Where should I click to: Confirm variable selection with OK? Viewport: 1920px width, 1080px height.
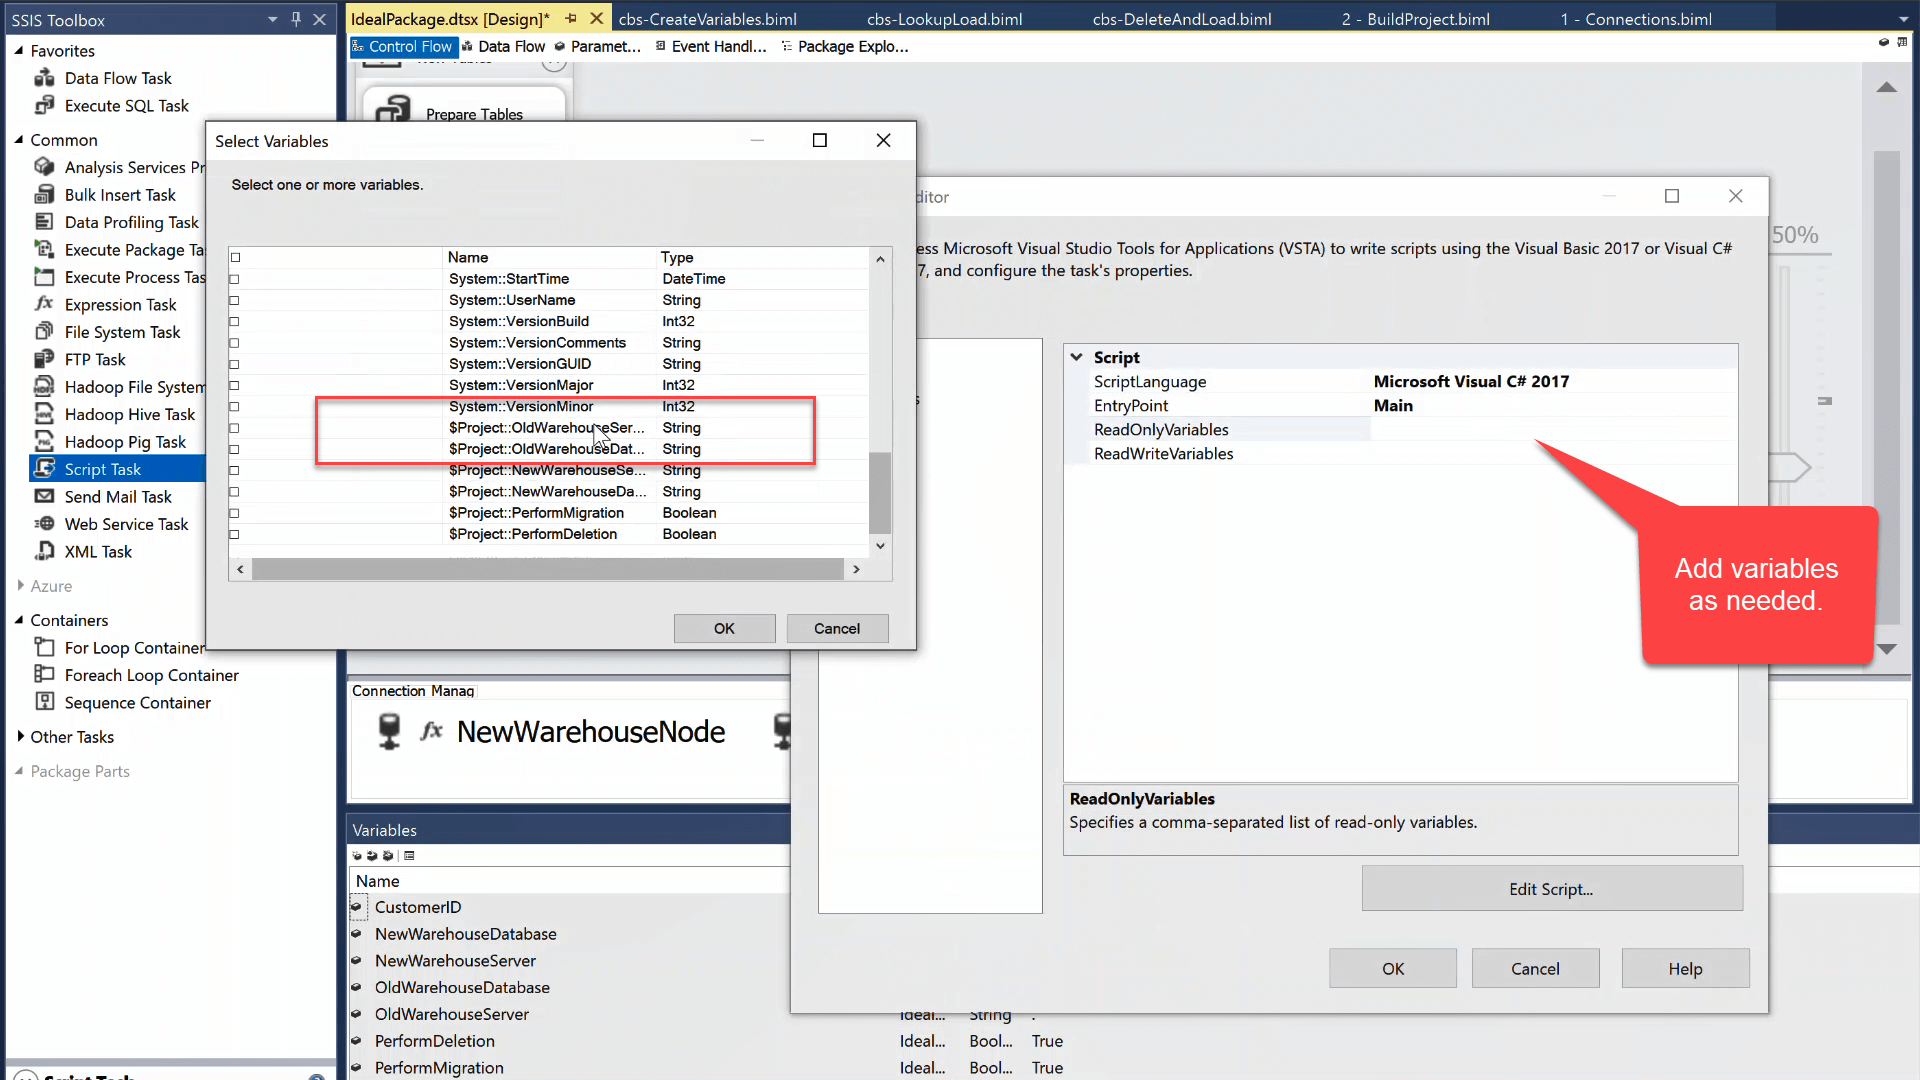[x=724, y=628]
